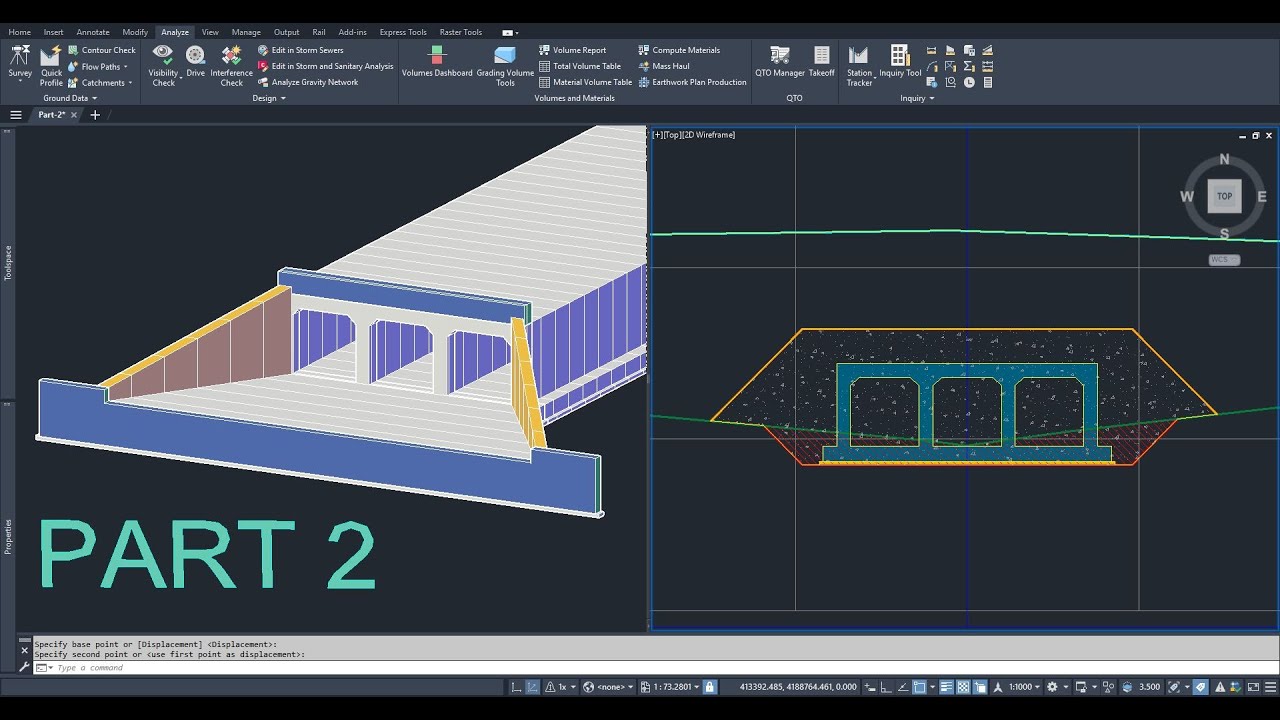Open the command line customize wrench
The width and height of the screenshot is (1280, 720).
tap(24, 667)
